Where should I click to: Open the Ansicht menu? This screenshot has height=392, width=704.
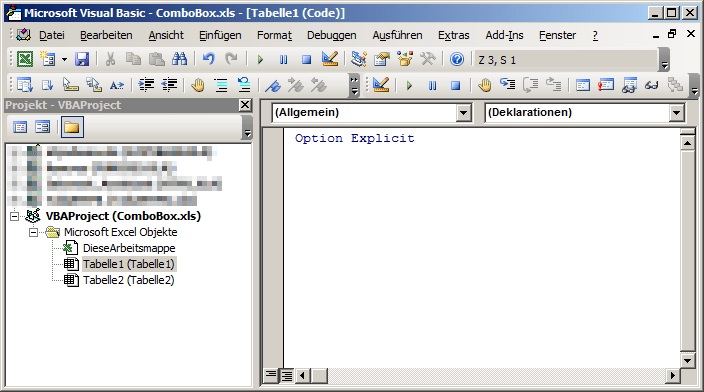[x=166, y=35]
